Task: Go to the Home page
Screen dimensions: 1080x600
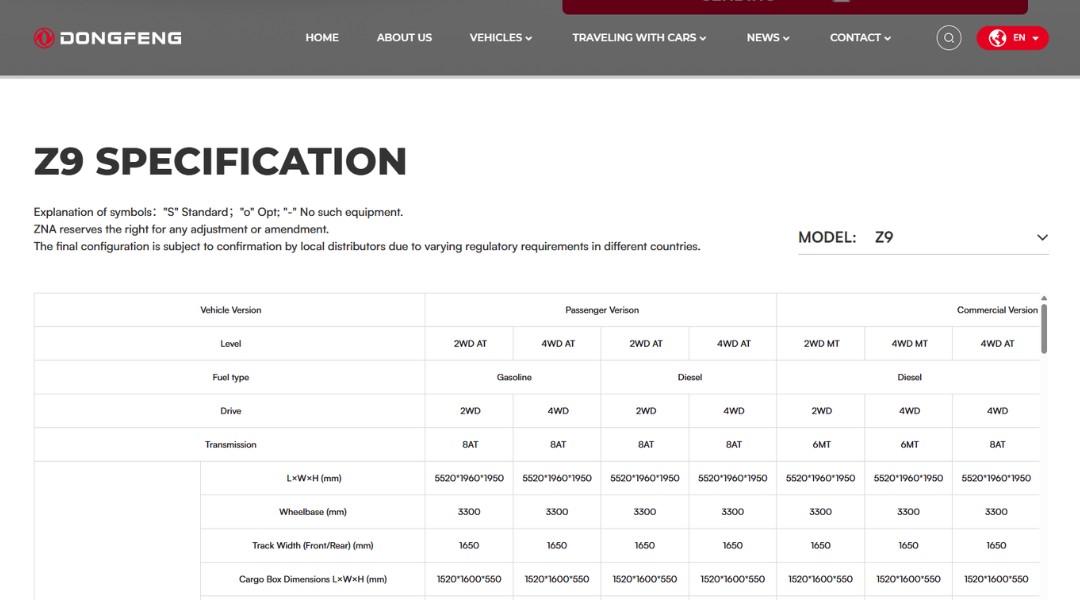Action: (322, 38)
